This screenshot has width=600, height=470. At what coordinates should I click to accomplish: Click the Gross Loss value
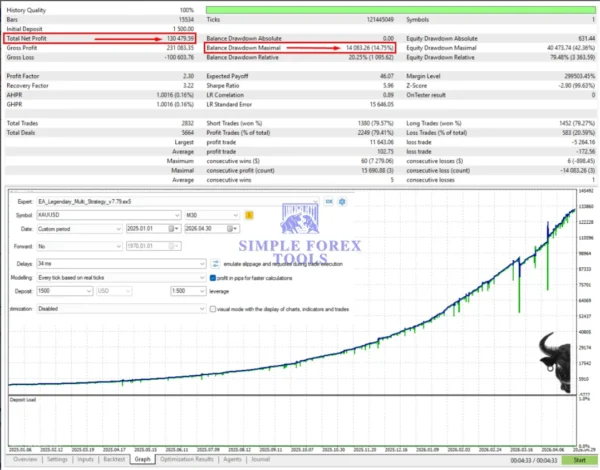[x=179, y=57]
